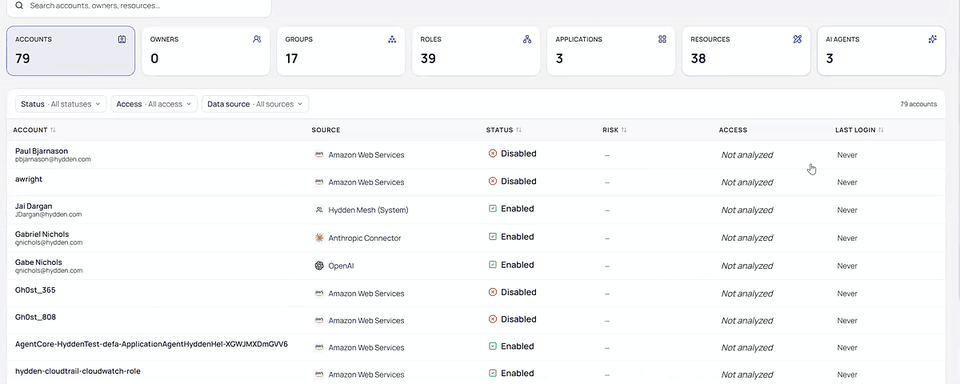This screenshot has width=960, height=384.
Task: Click Disabled status icon for Paul Bjarnason
Action: (492, 154)
